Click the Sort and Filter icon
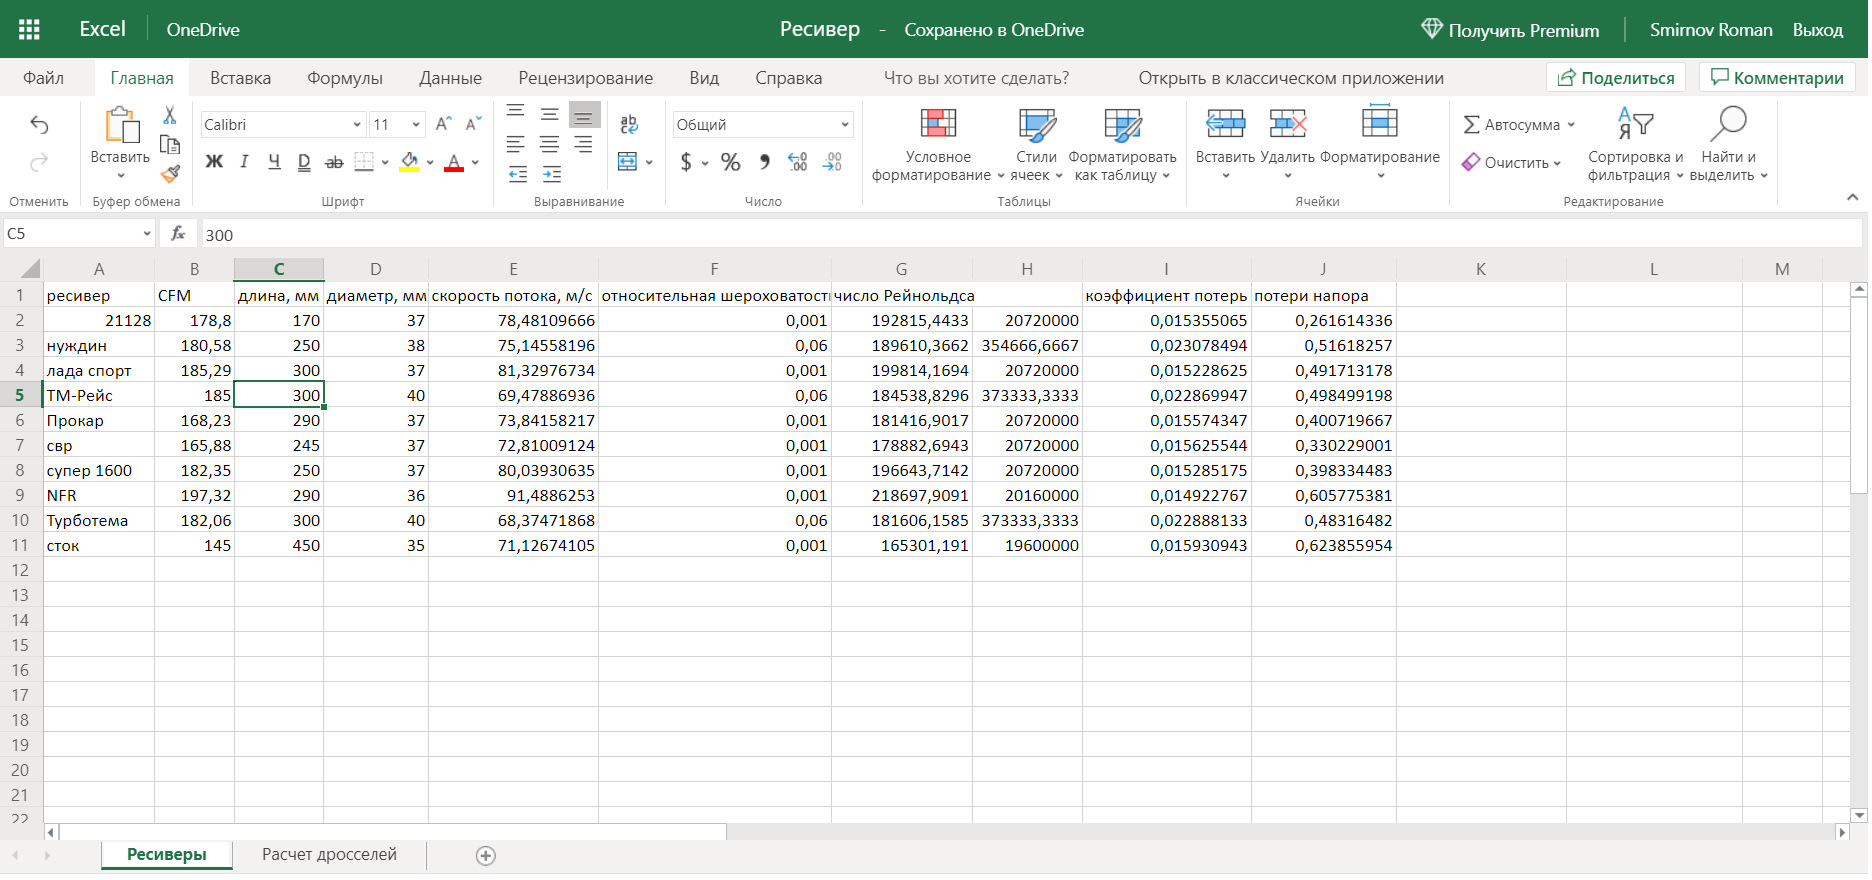 point(1636,124)
